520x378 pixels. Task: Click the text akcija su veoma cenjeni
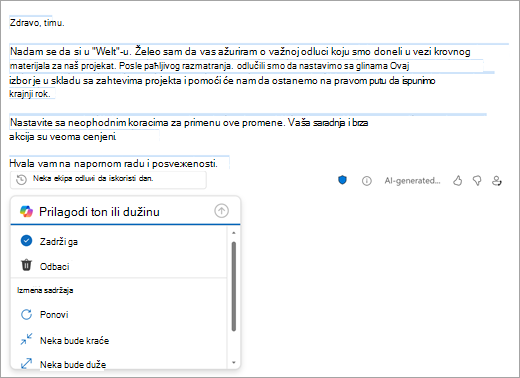click(63, 137)
